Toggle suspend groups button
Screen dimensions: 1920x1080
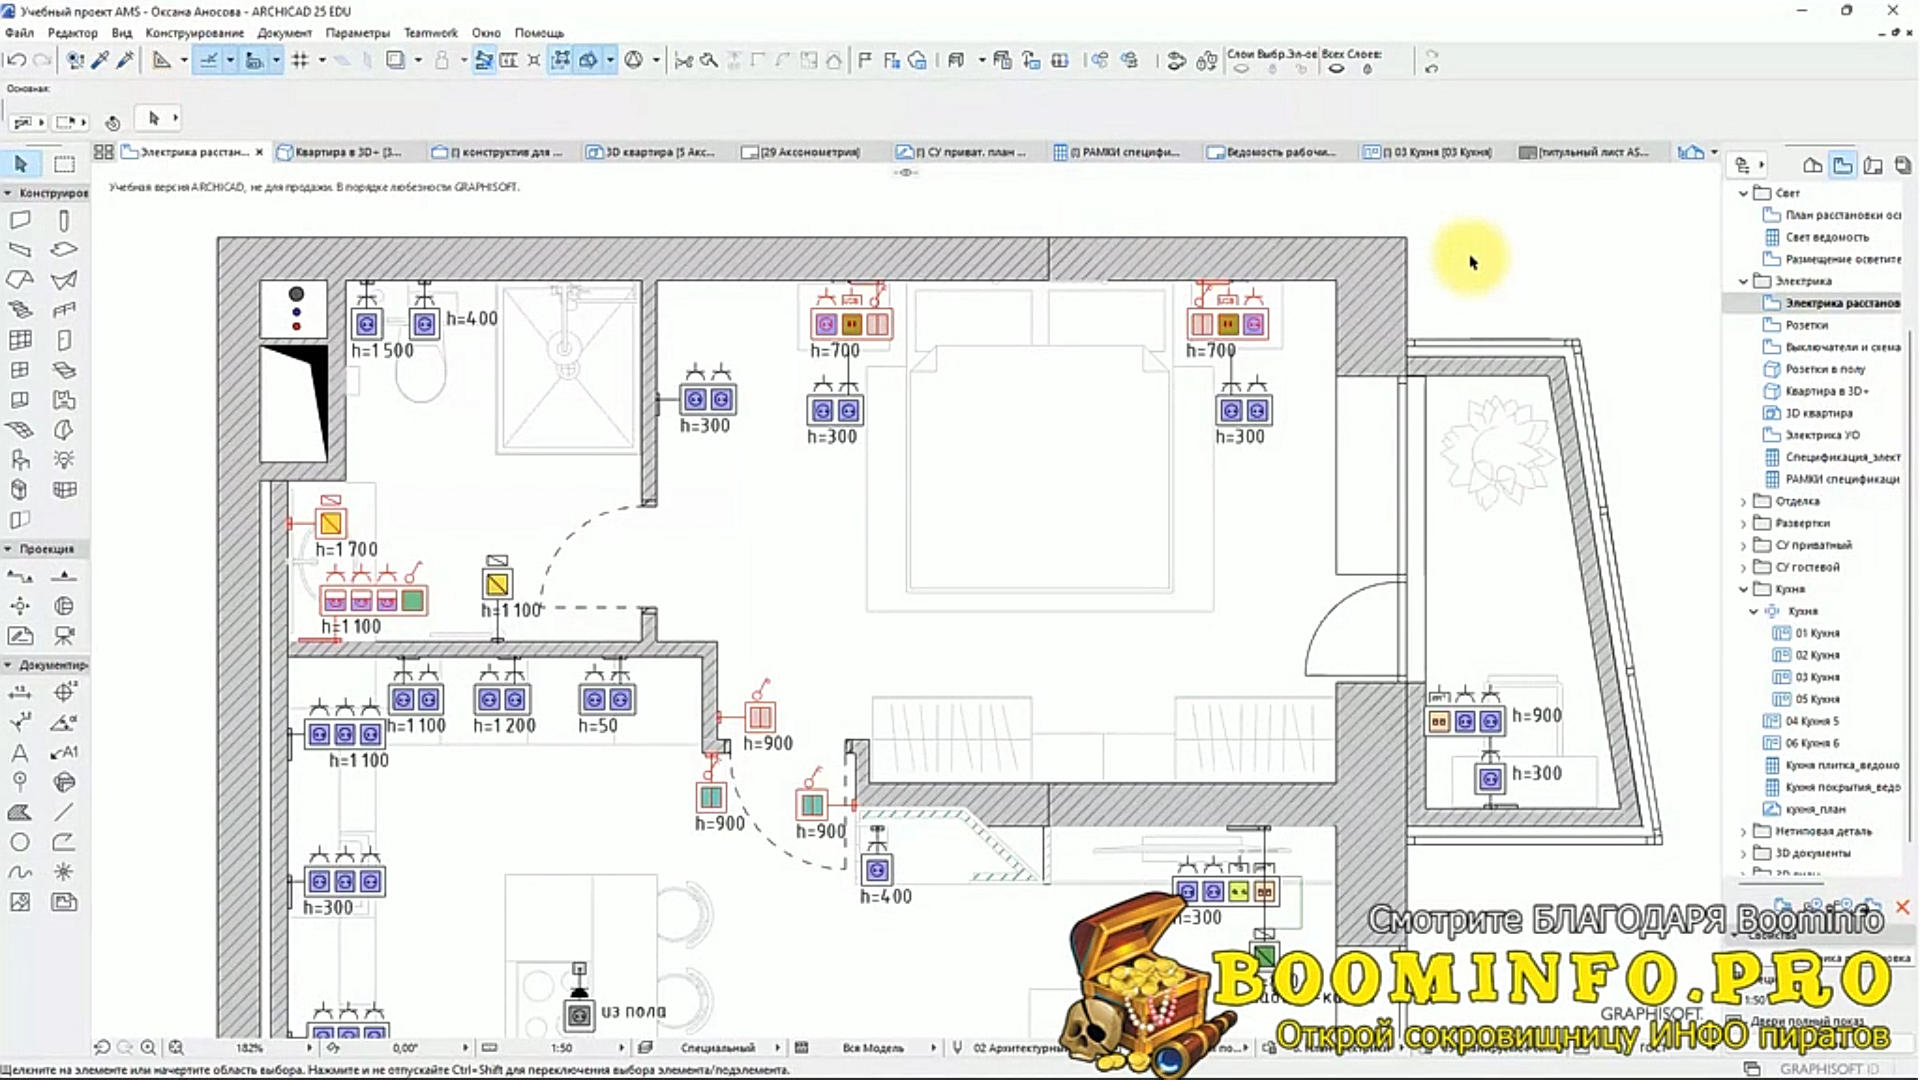tap(561, 61)
